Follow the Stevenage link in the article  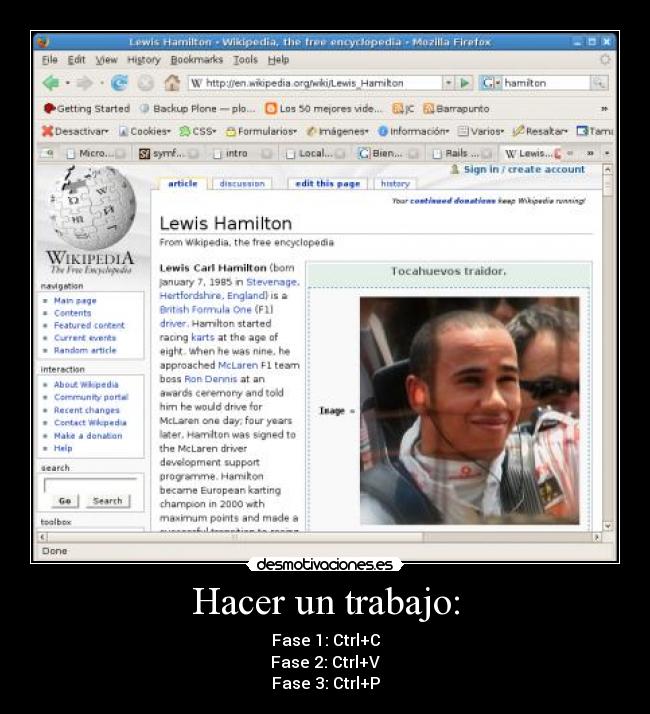[x=272, y=282]
